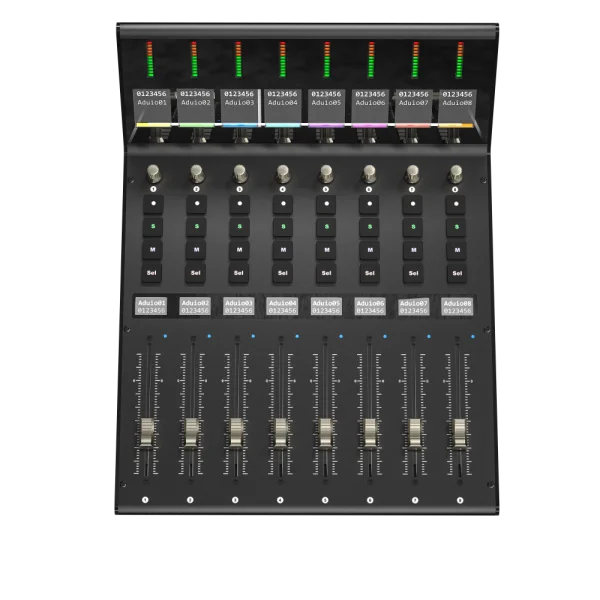Arm record button on channel 1
Screen dimensions: 600x600
[153, 204]
